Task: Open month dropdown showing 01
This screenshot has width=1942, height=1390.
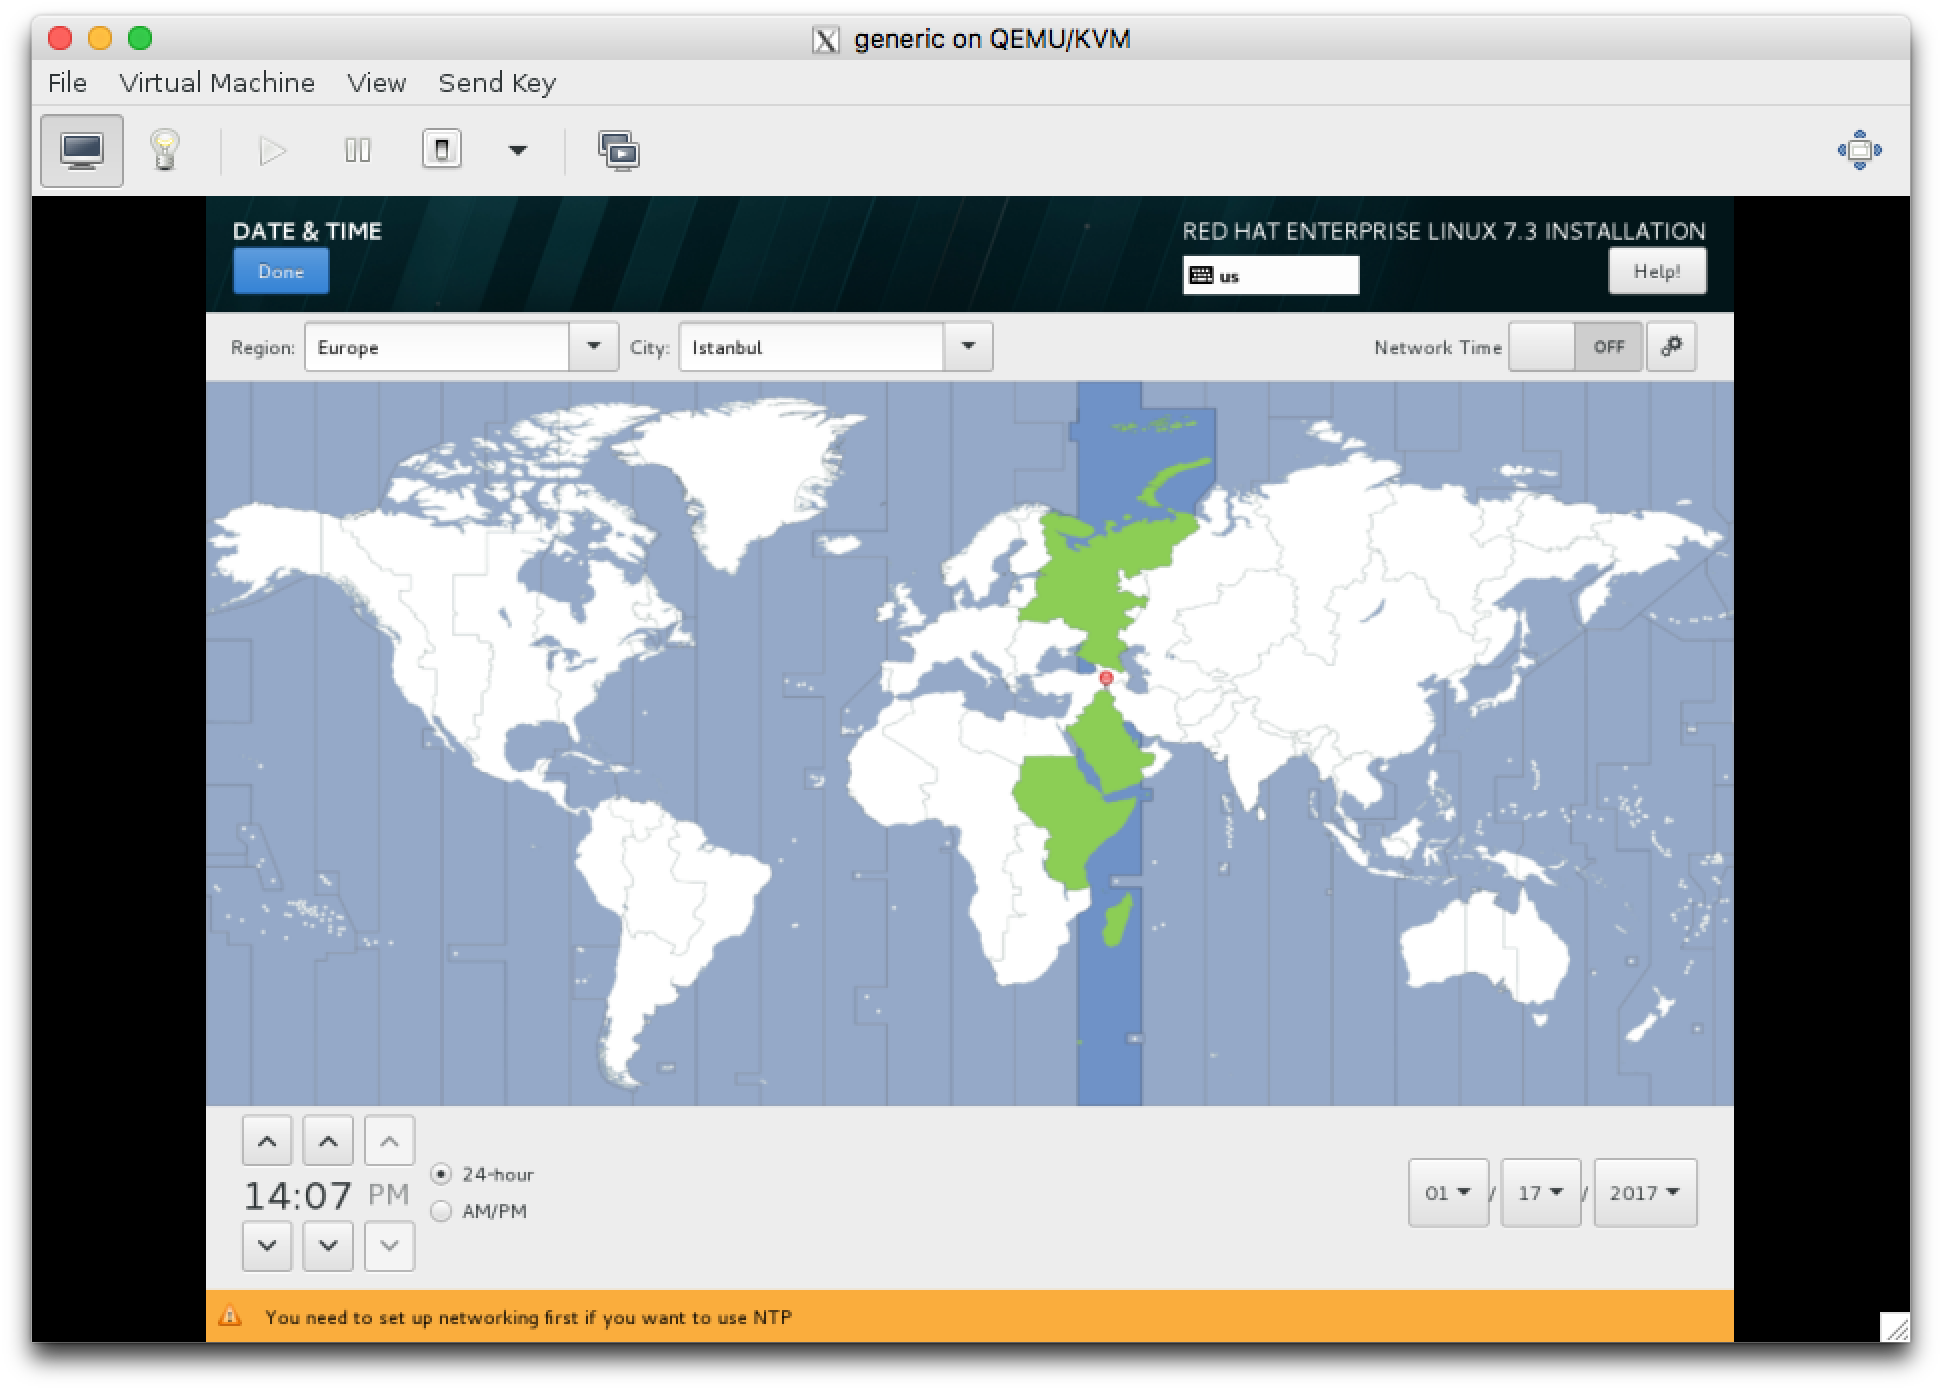Action: click(1448, 1192)
